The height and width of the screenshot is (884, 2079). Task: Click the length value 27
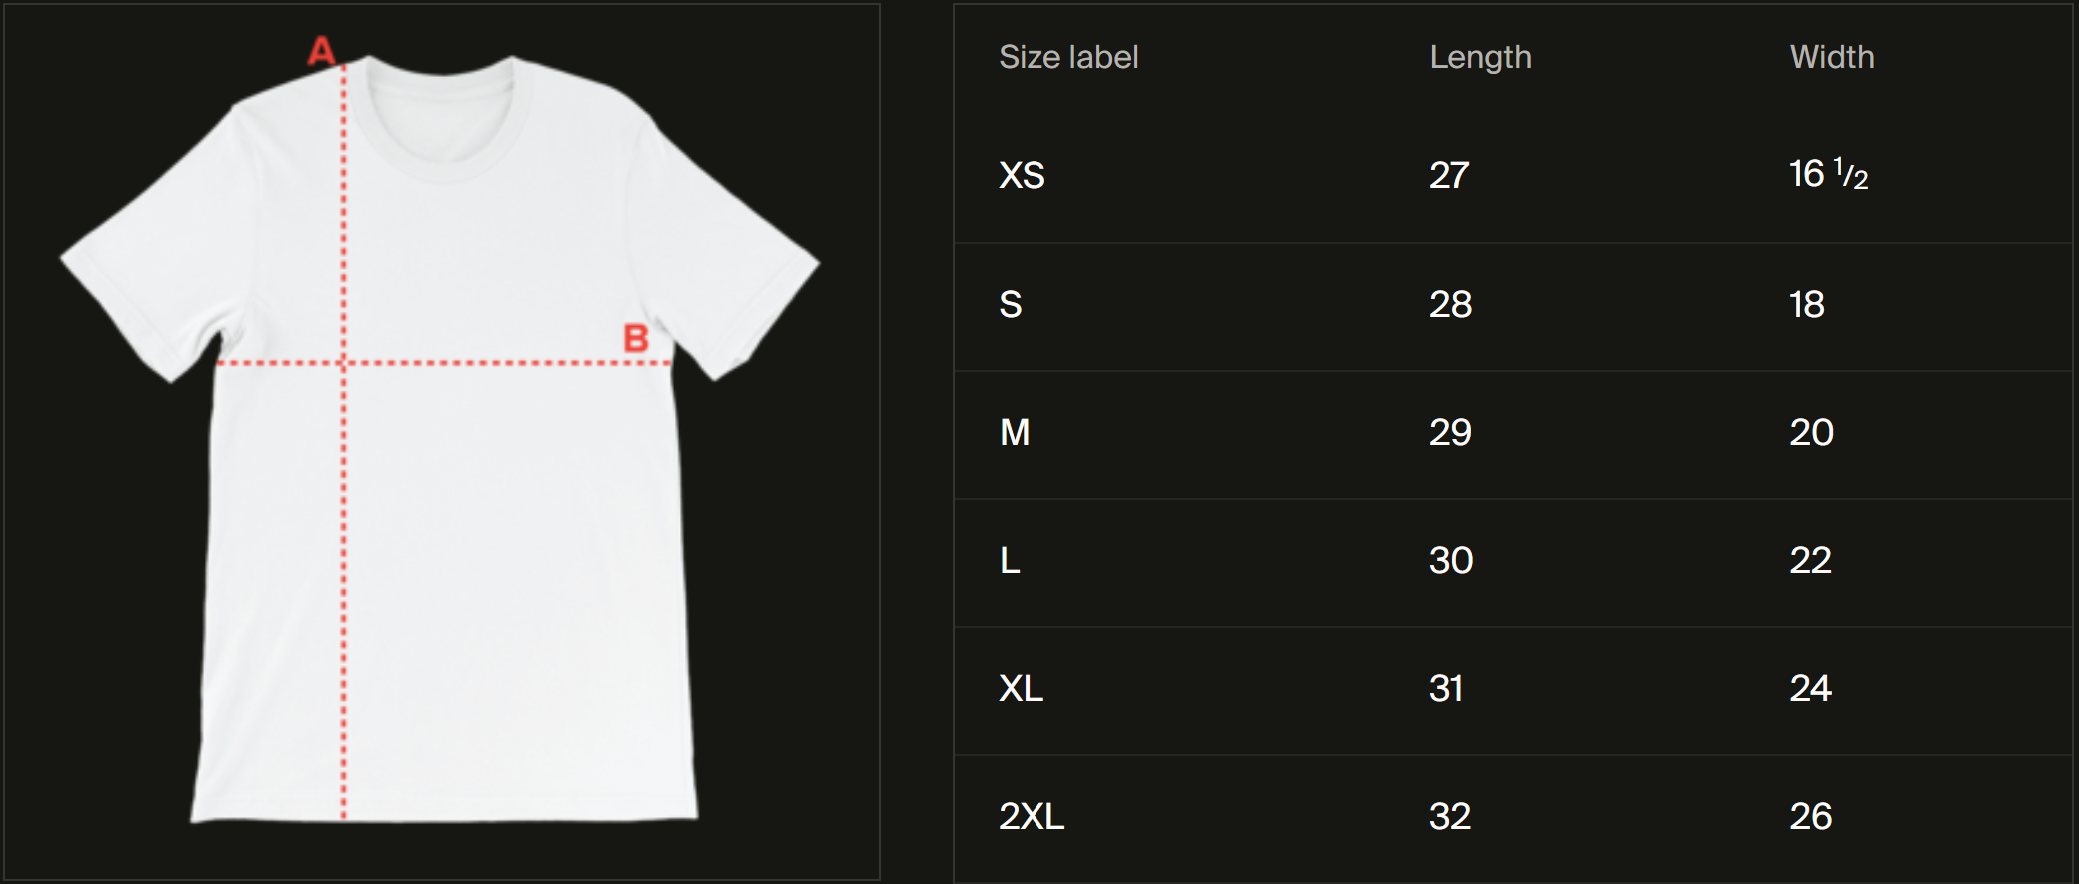(1448, 176)
